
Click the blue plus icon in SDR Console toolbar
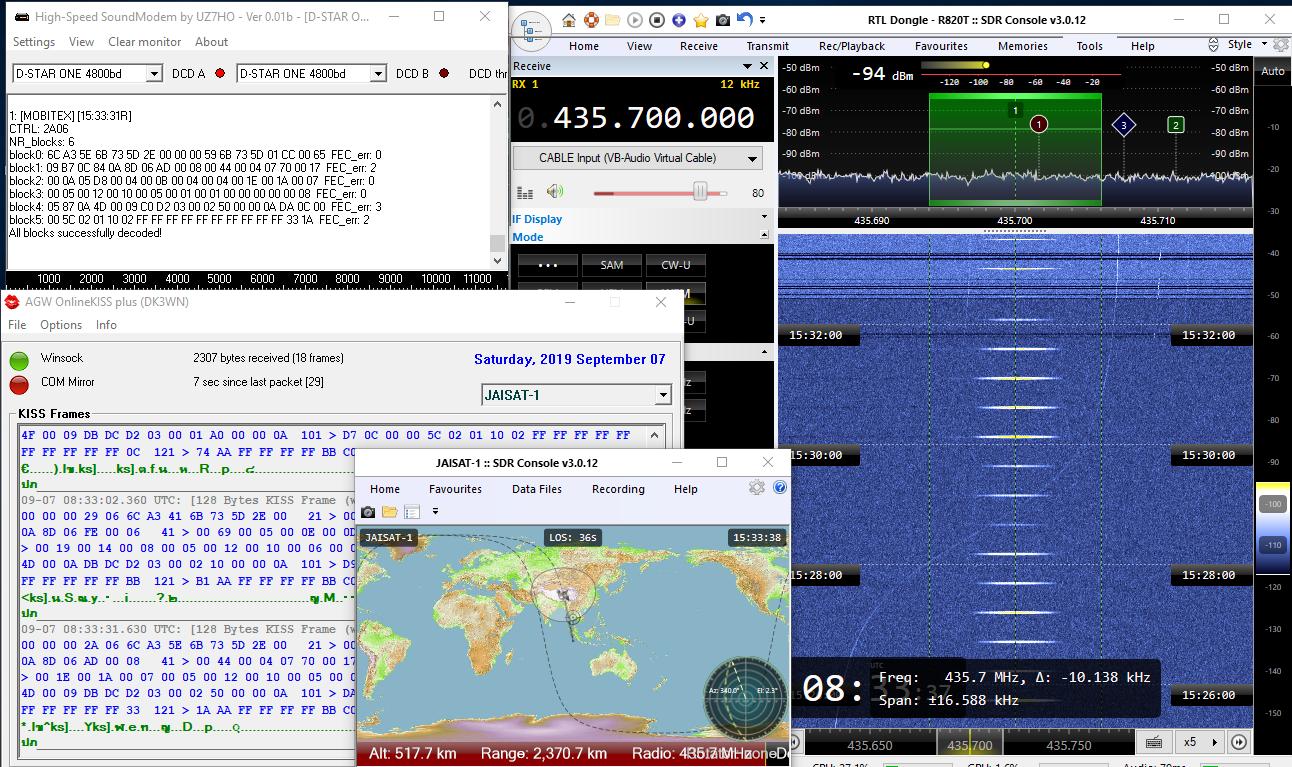[678, 20]
